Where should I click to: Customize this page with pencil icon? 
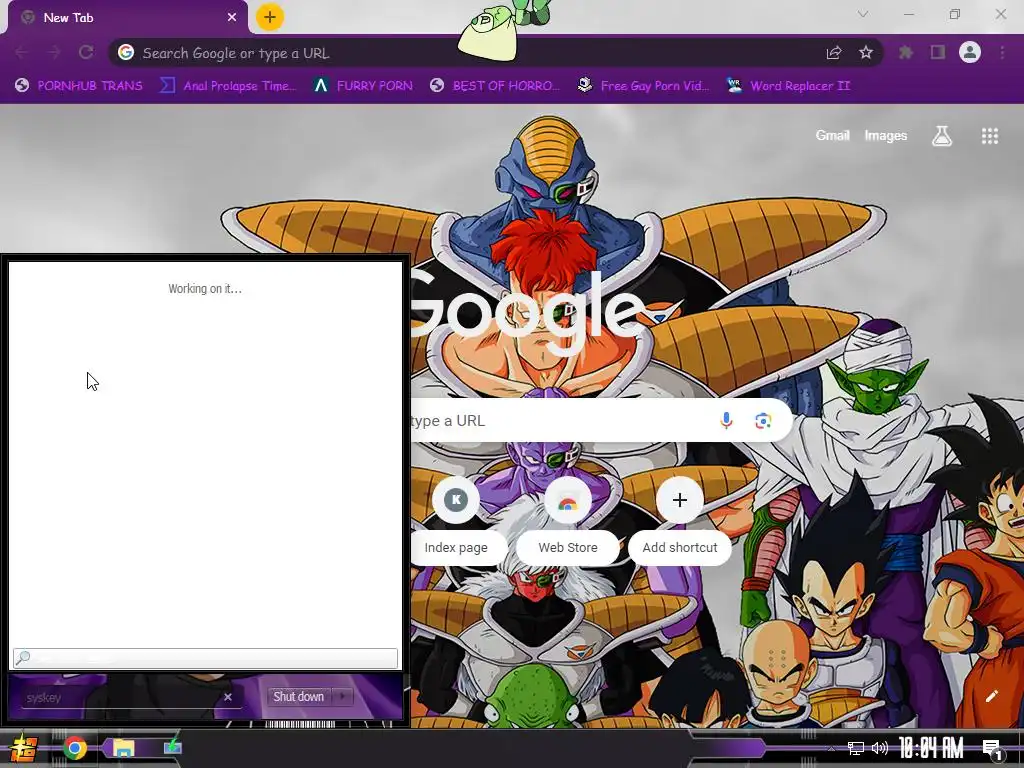(991, 696)
